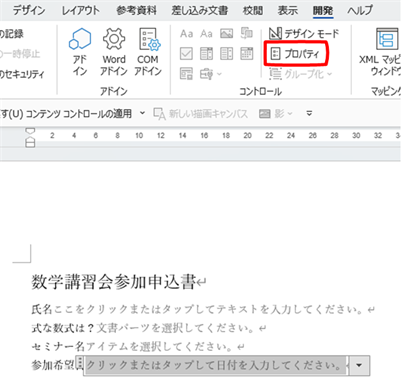
Task: Open ヘルプ tab
Action: [x=360, y=10]
